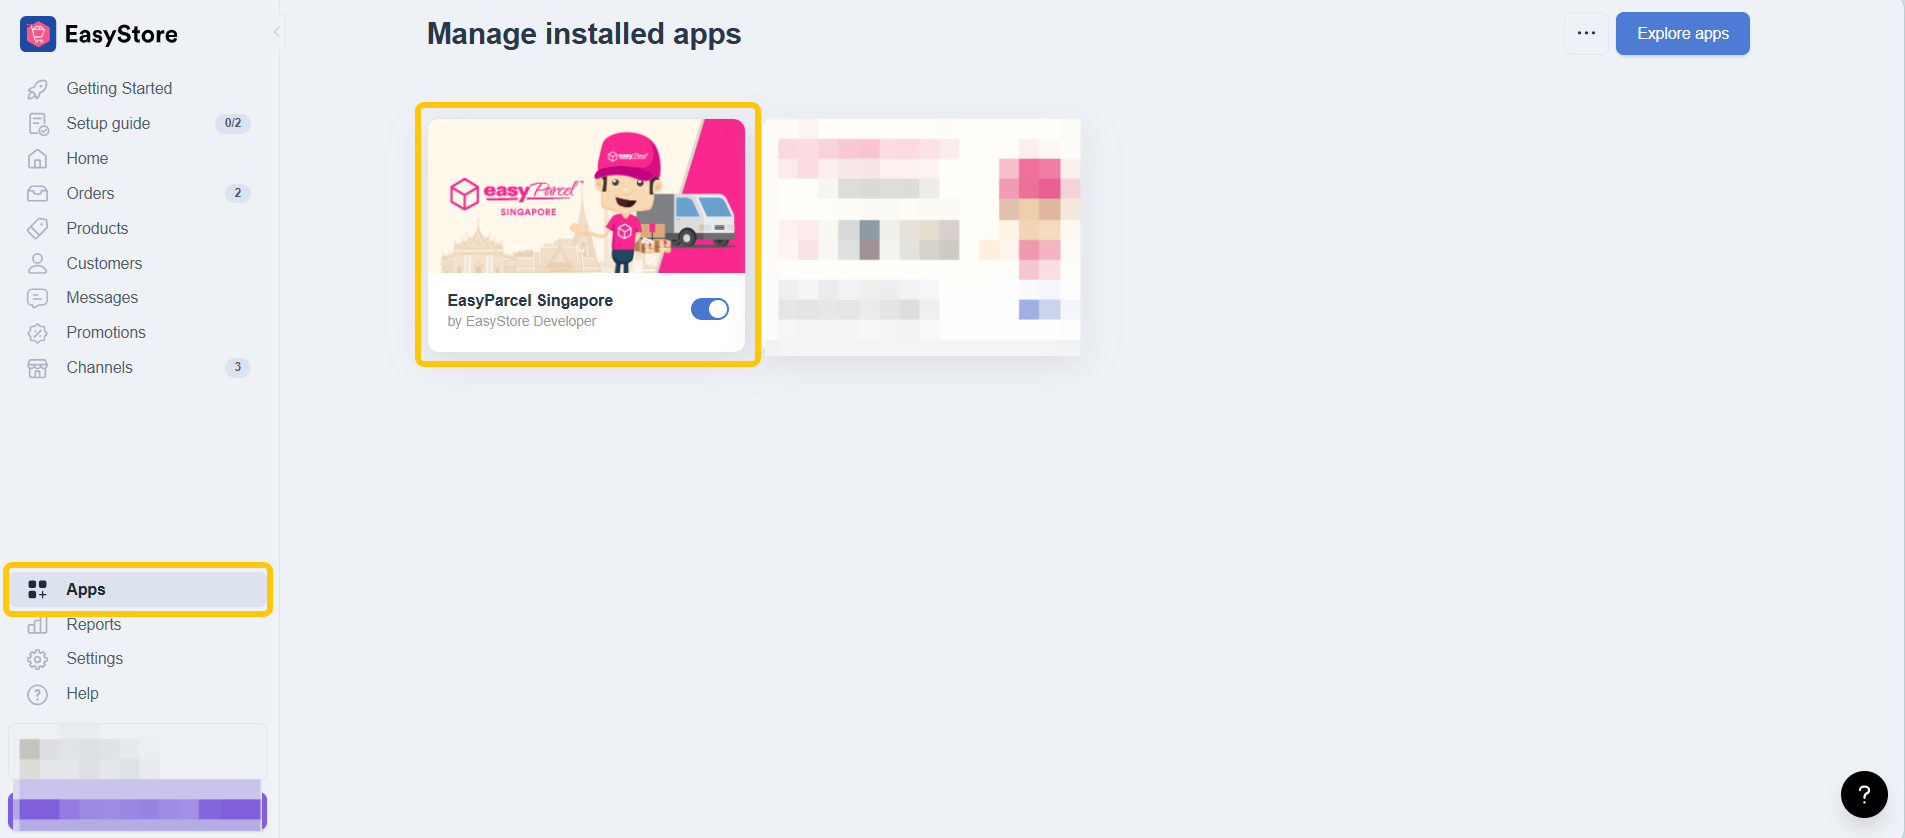Open the floating help chat button
The height and width of the screenshot is (838, 1905).
click(x=1864, y=794)
